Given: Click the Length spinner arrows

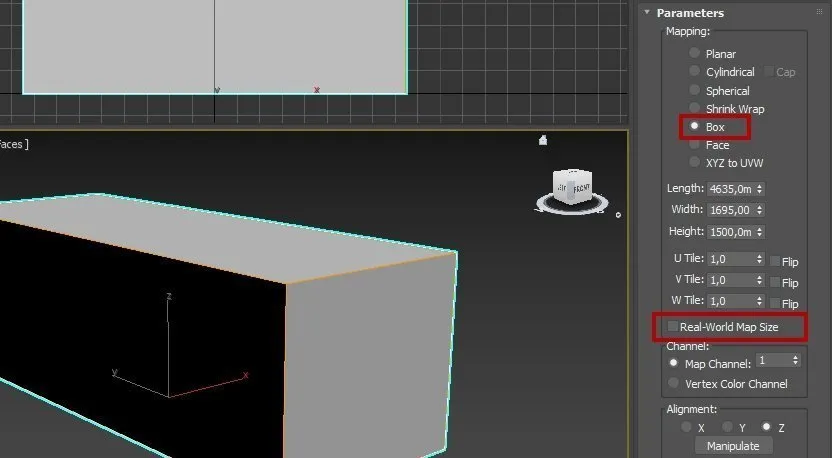Looking at the screenshot, I should 761,188.
